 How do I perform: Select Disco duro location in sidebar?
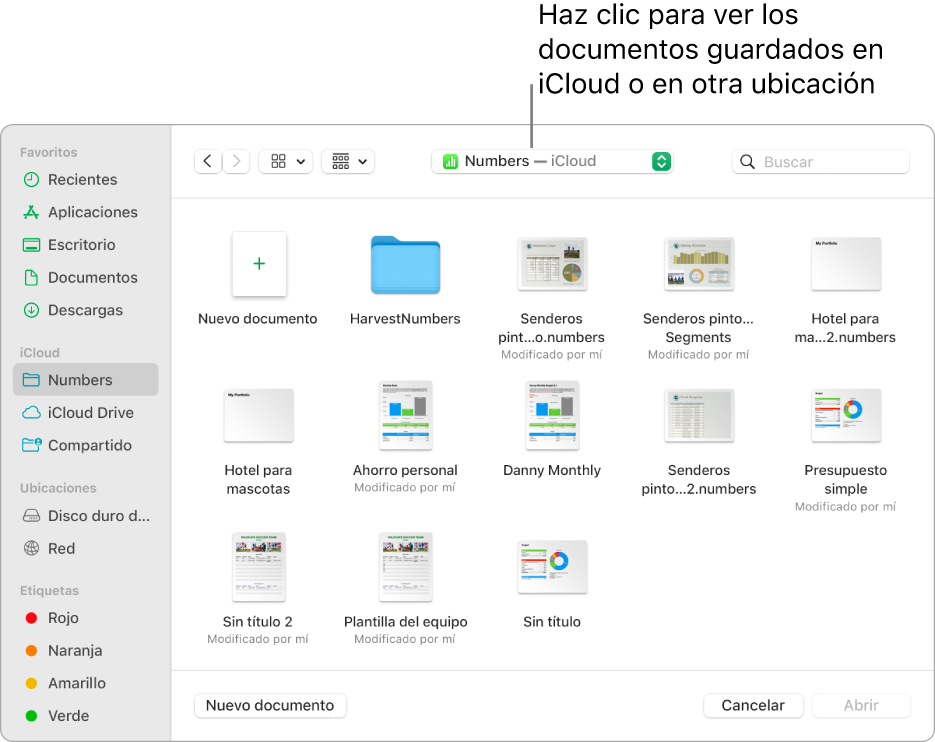(85, 516)
